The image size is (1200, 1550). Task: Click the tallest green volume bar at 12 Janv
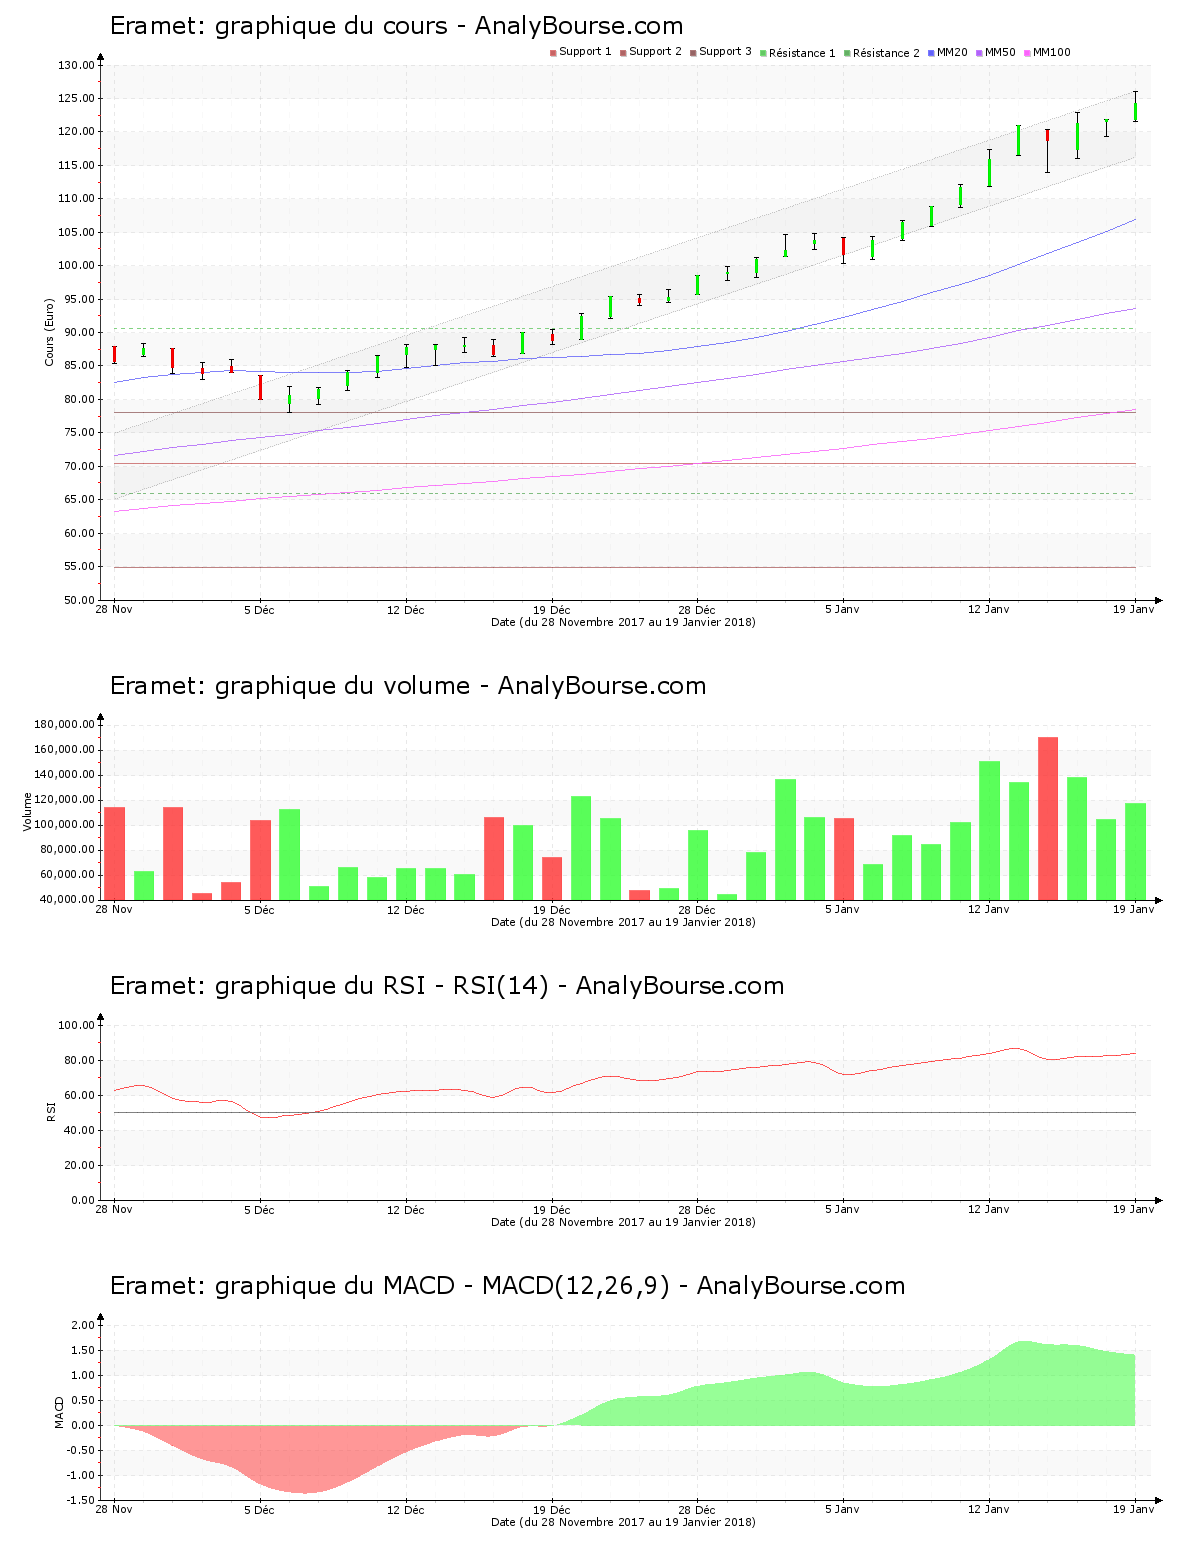(x=989, y=830)
